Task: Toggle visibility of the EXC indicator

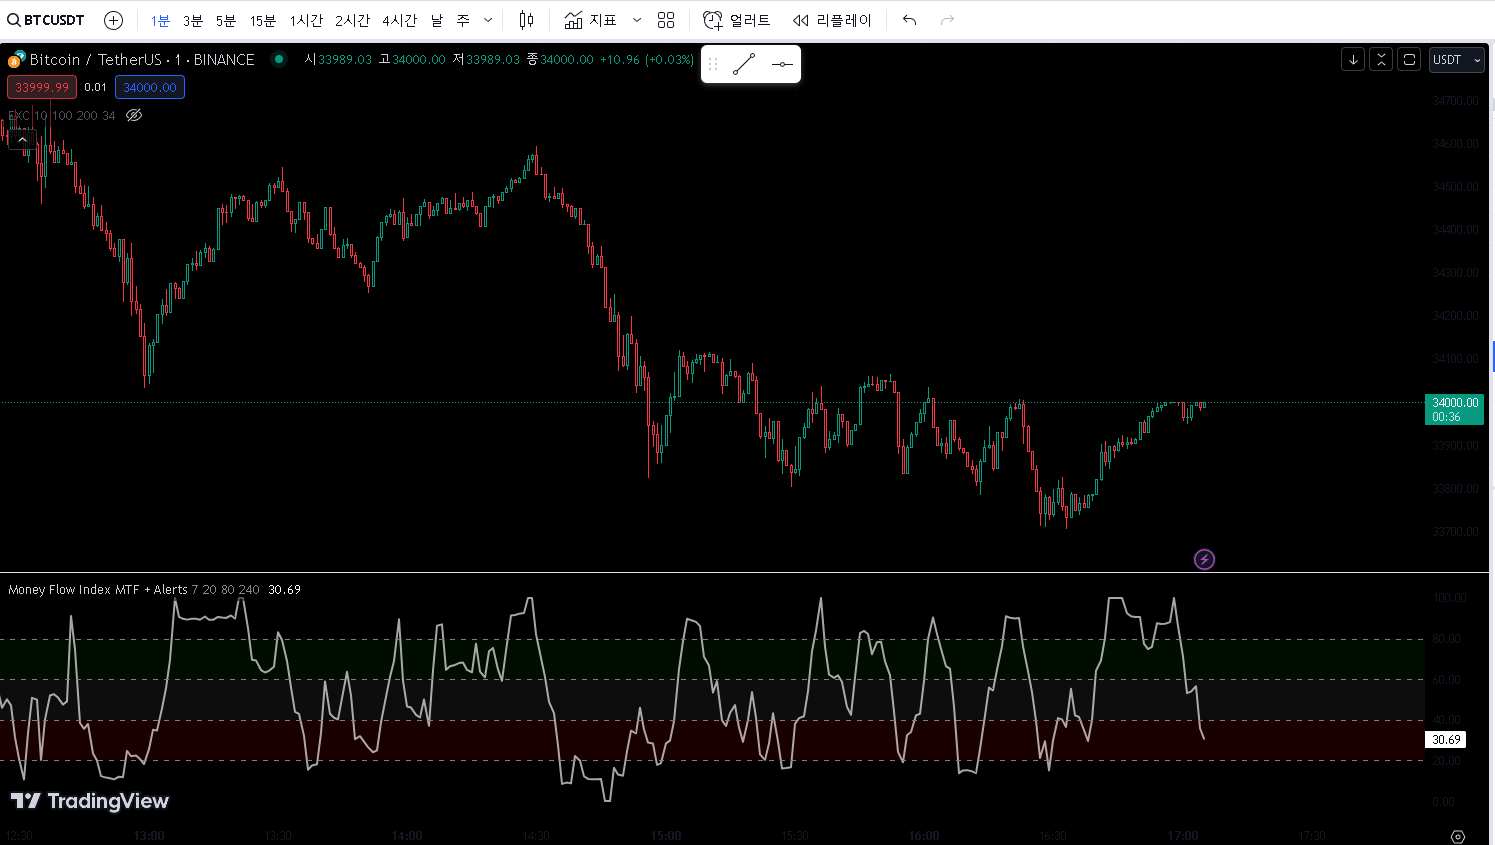Action: click(134, 115)
